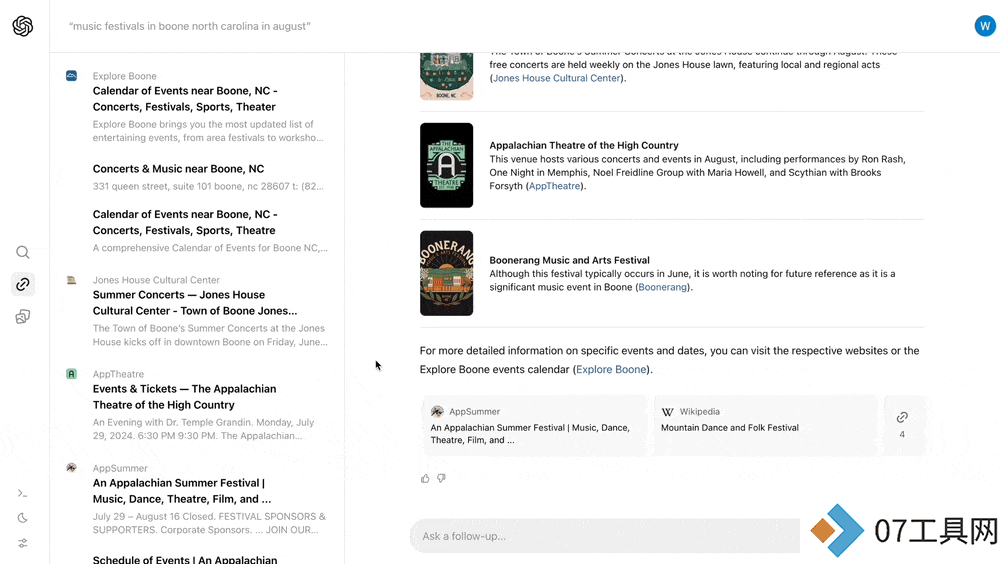The width and height of the screenshot is (1000, 564).
Task: Open Events & Tickets Appalachian Theatre result
Action: (184, 397)
